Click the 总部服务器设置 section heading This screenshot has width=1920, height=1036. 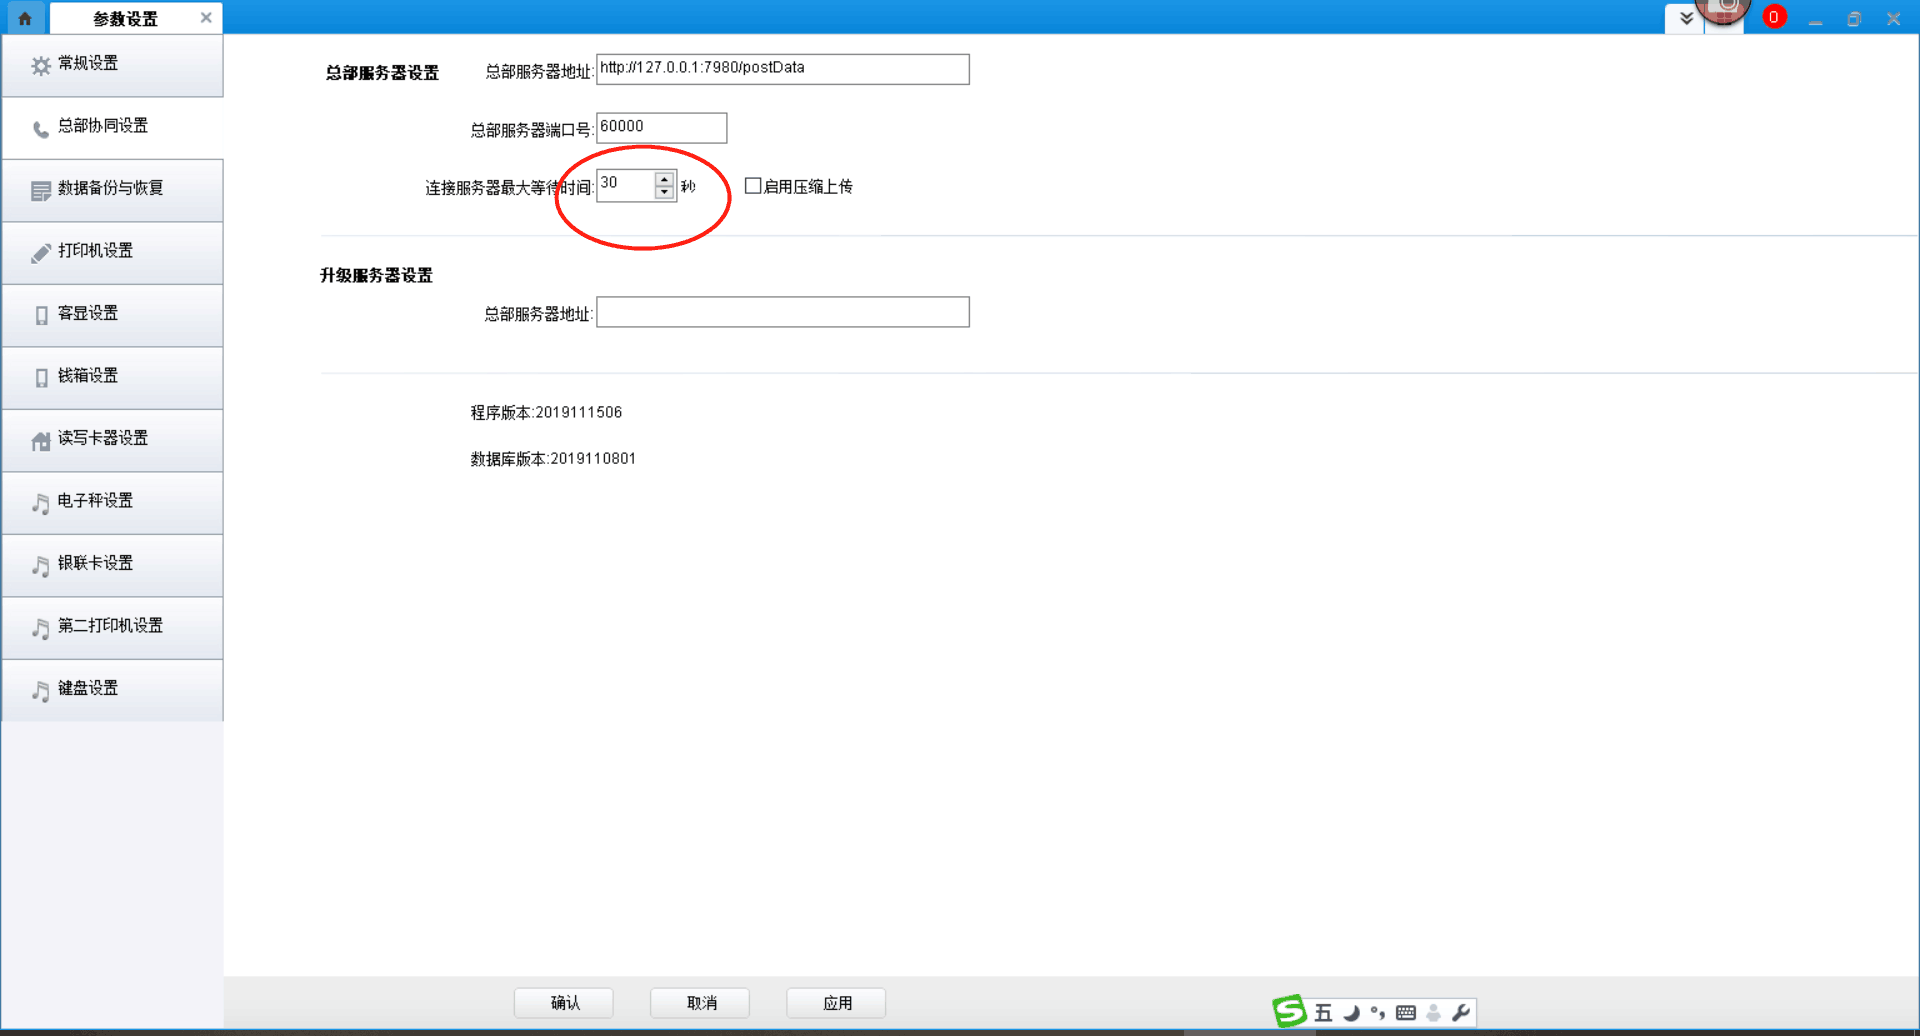pos(382,73)
